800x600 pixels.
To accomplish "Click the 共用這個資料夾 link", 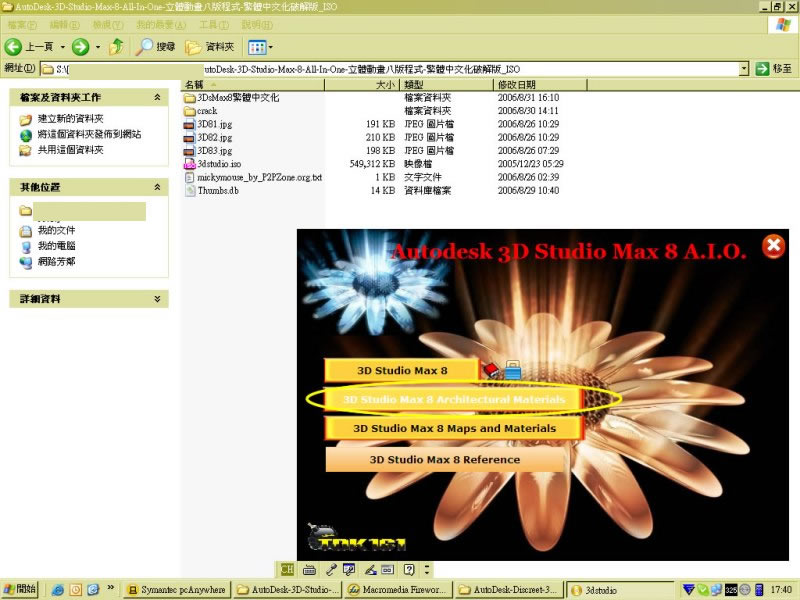I will 70,149.
